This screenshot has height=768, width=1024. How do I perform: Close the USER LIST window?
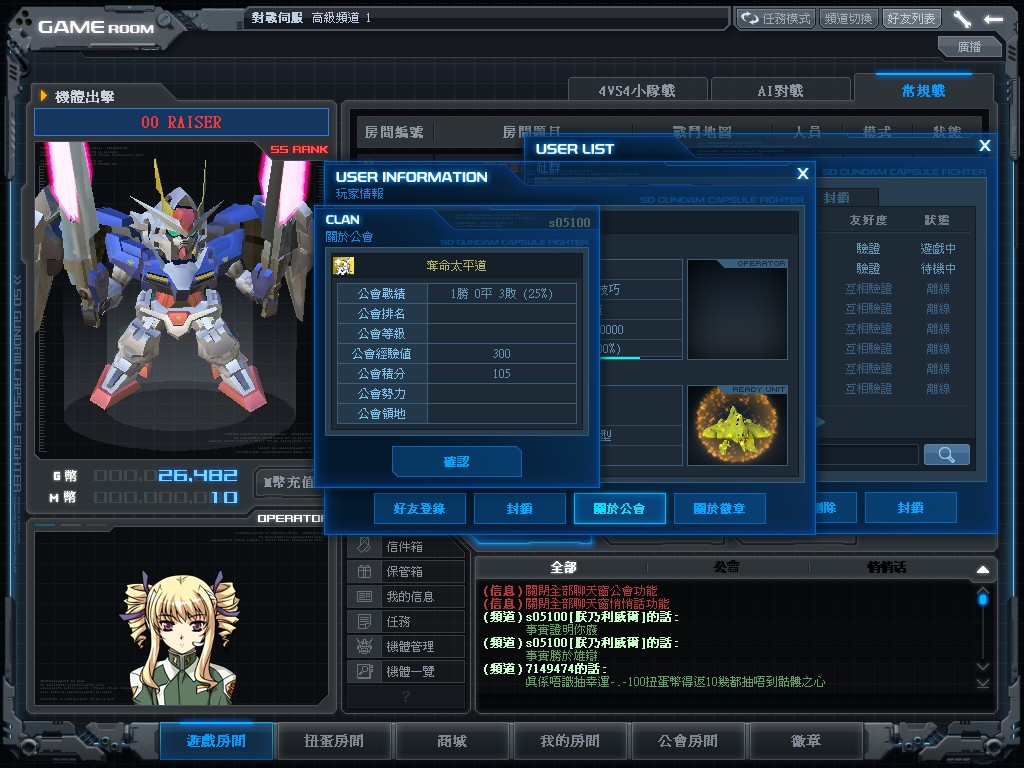[x=985, y=146]
